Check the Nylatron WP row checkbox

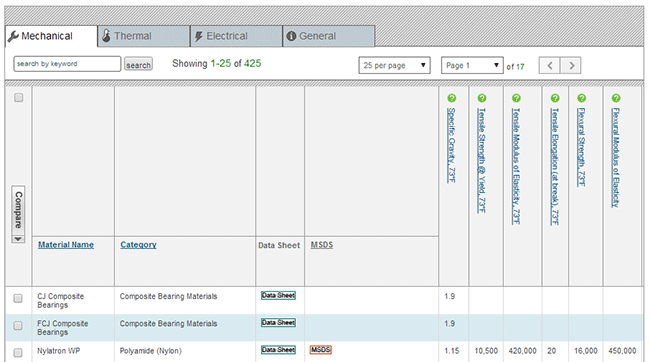[18, 353]
